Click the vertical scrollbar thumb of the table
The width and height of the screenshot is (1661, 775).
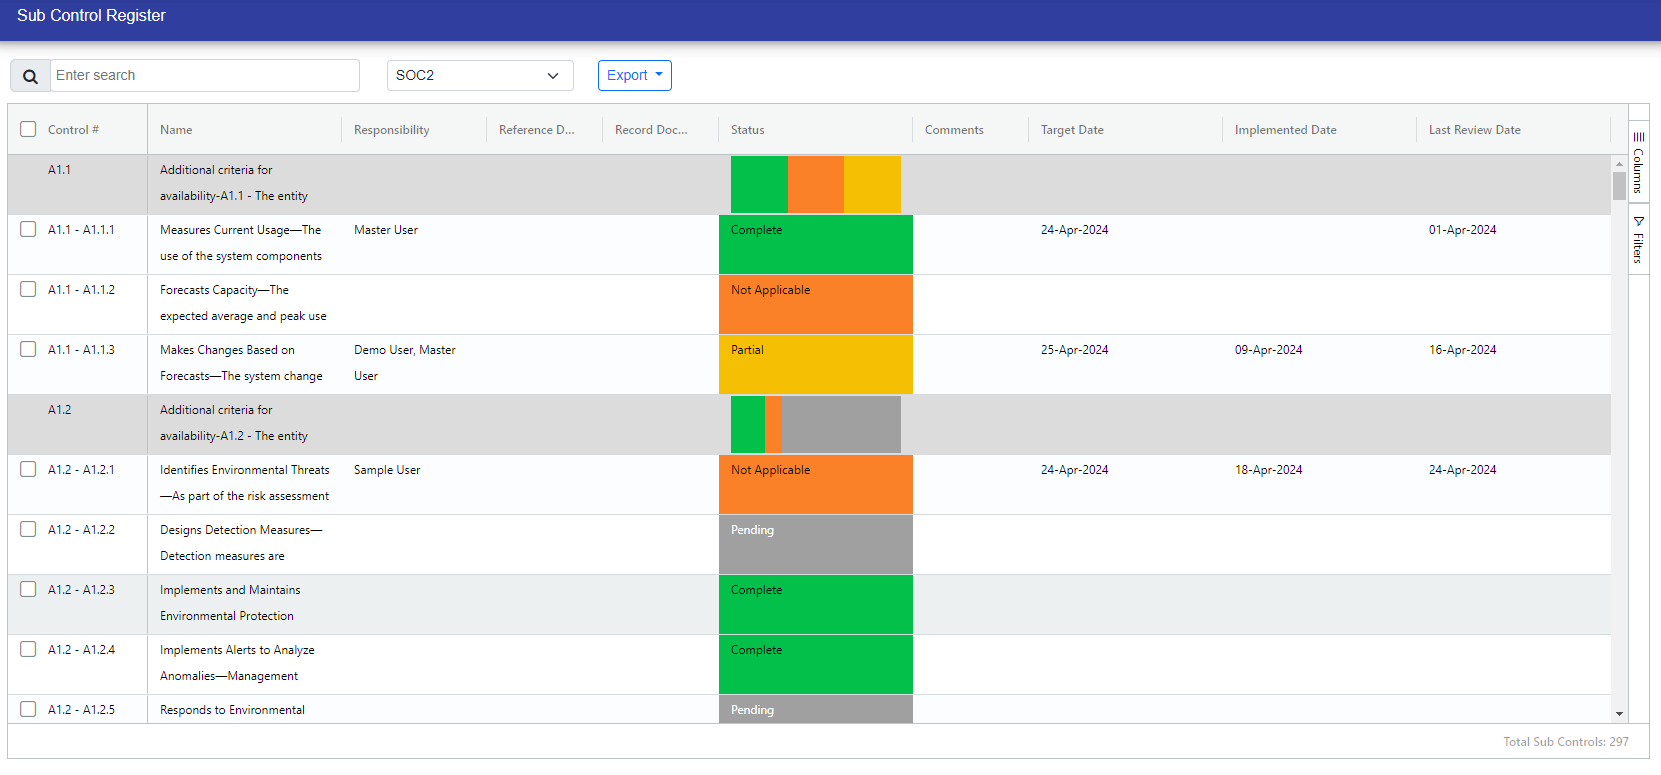(x=1619, y=186)
